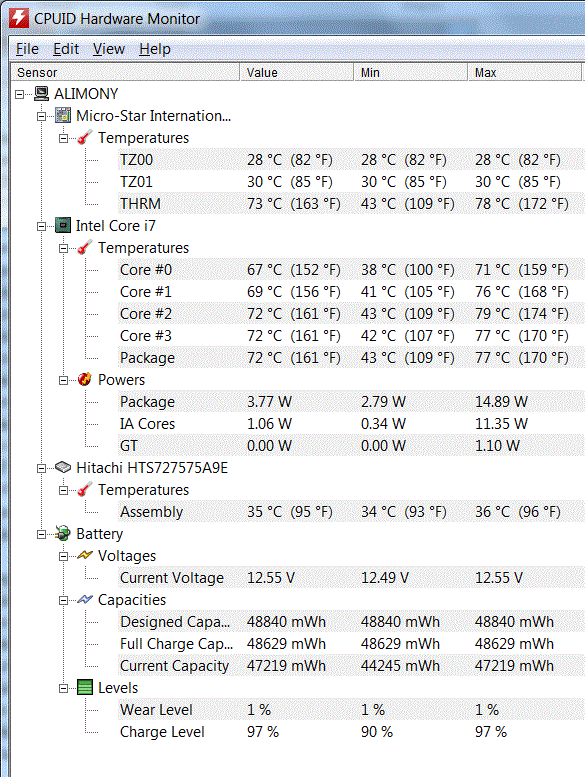Click the Battery icon

[63, 534]
